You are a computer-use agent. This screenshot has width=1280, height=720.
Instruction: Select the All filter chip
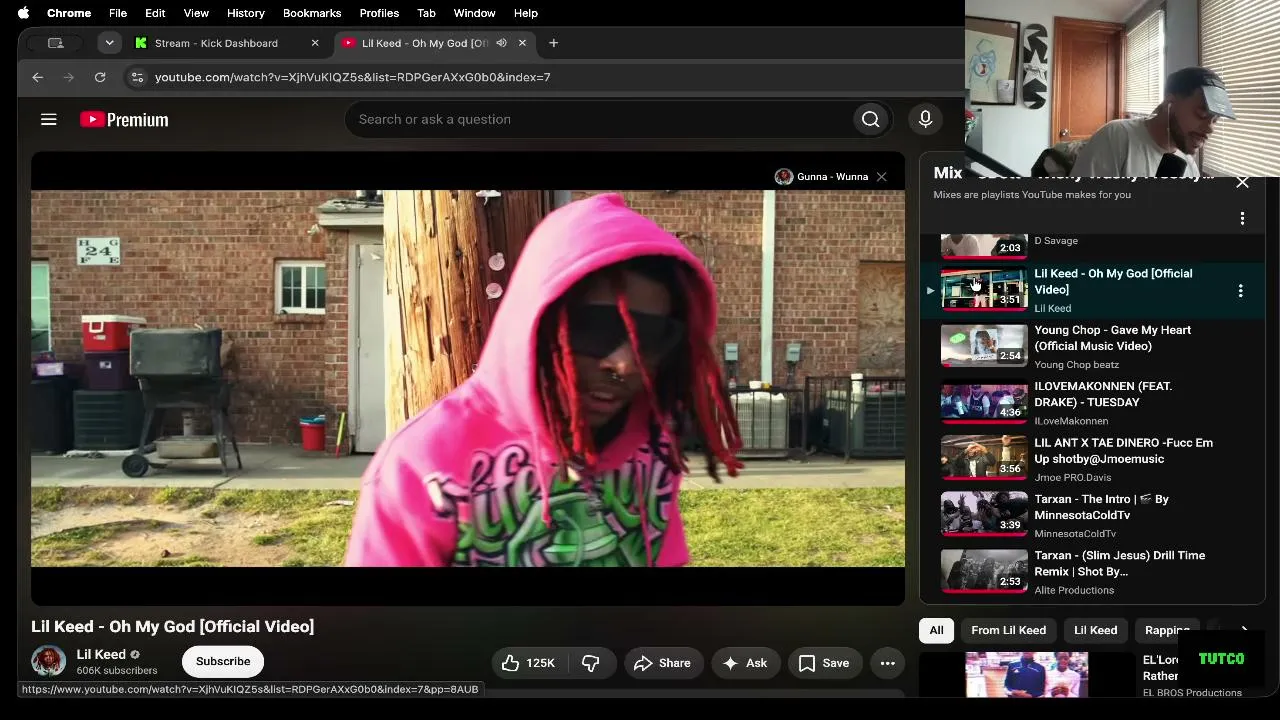(936, 630)
